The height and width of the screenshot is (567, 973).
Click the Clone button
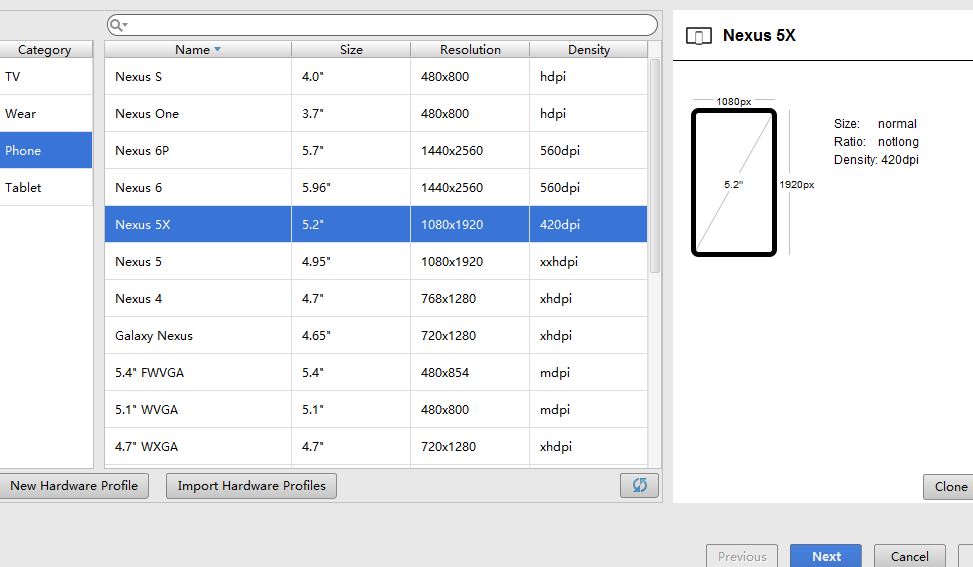(x=949, y=487)
